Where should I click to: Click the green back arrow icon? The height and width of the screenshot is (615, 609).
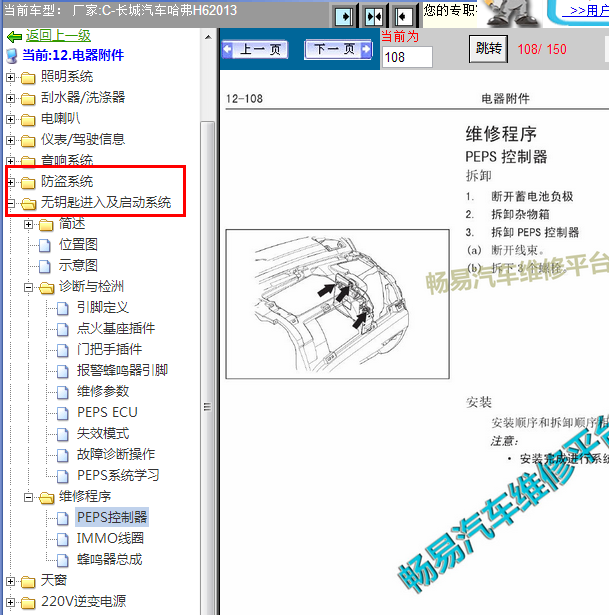pyautogui.click(x=15, y=36)
